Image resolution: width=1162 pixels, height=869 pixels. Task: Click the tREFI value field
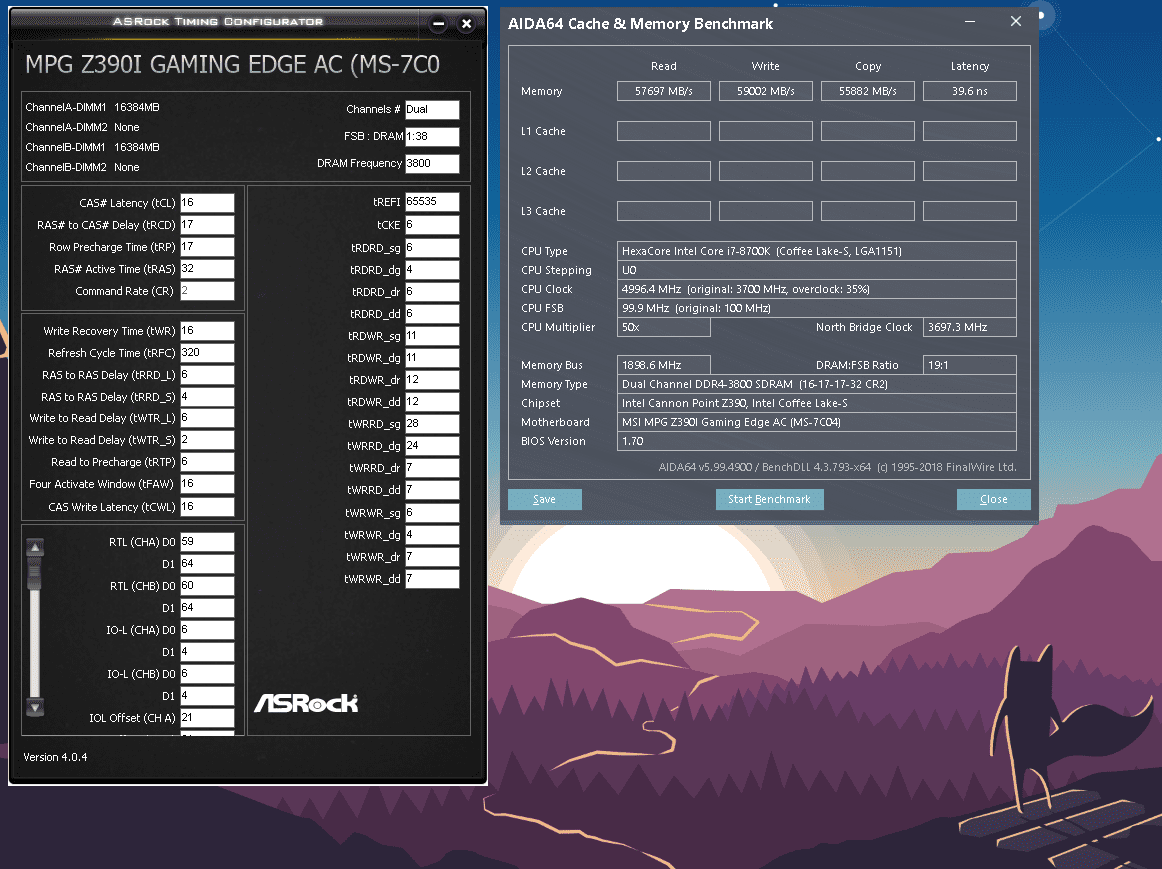click(x=432, y=202)
